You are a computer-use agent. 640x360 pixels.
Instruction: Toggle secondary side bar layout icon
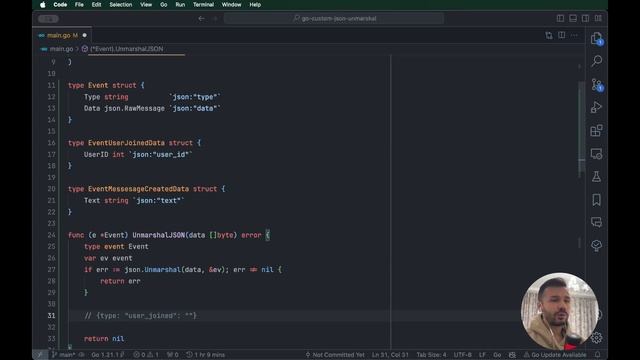pos(585,18)
